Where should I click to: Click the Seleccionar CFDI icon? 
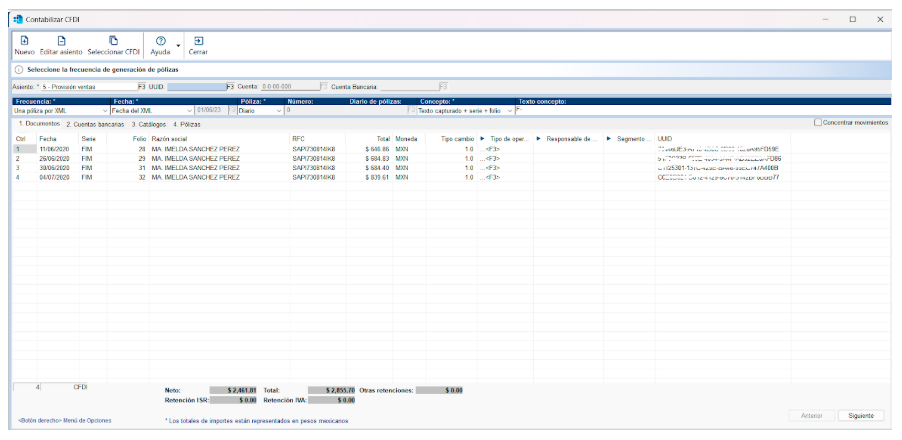coord(113,45)
